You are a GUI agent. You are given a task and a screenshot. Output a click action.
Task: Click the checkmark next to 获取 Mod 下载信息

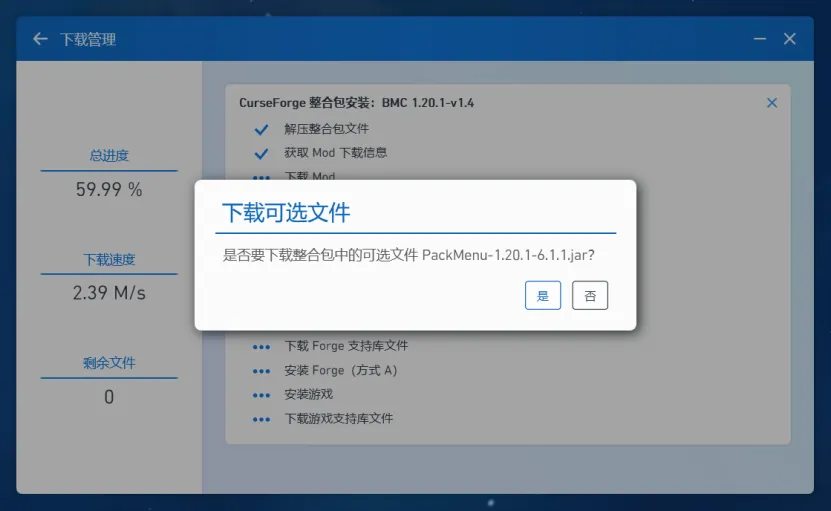pos(261,154)
